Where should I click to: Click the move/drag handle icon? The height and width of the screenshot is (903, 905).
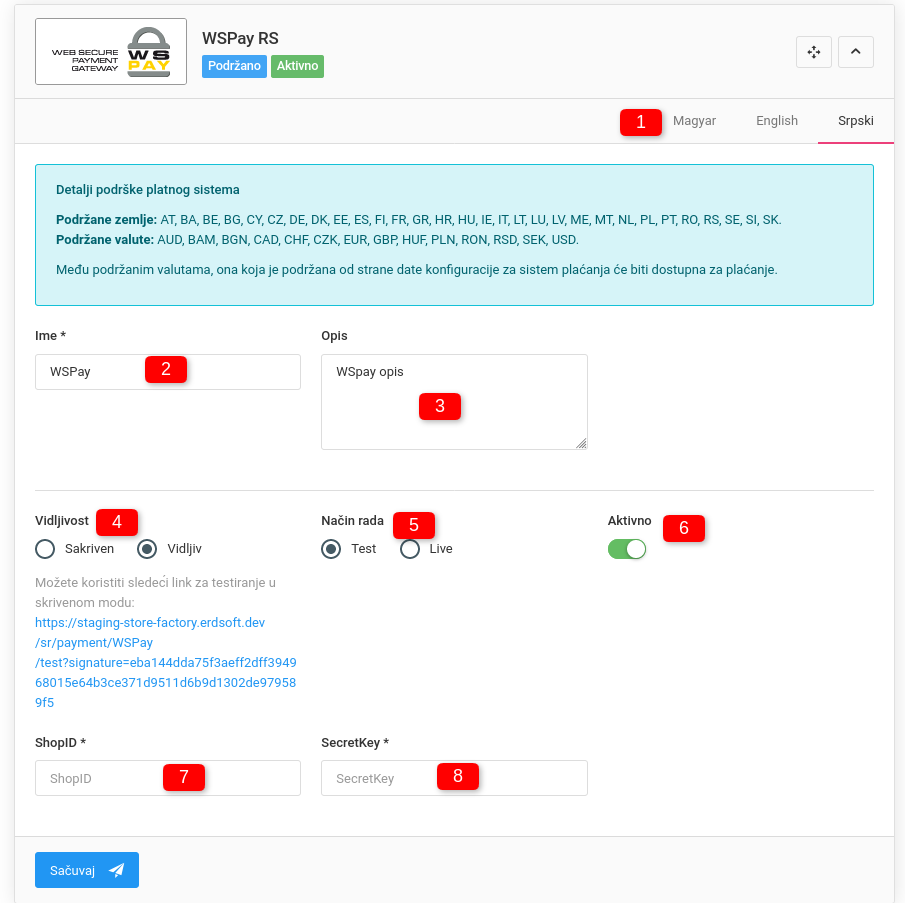point(813,52)
